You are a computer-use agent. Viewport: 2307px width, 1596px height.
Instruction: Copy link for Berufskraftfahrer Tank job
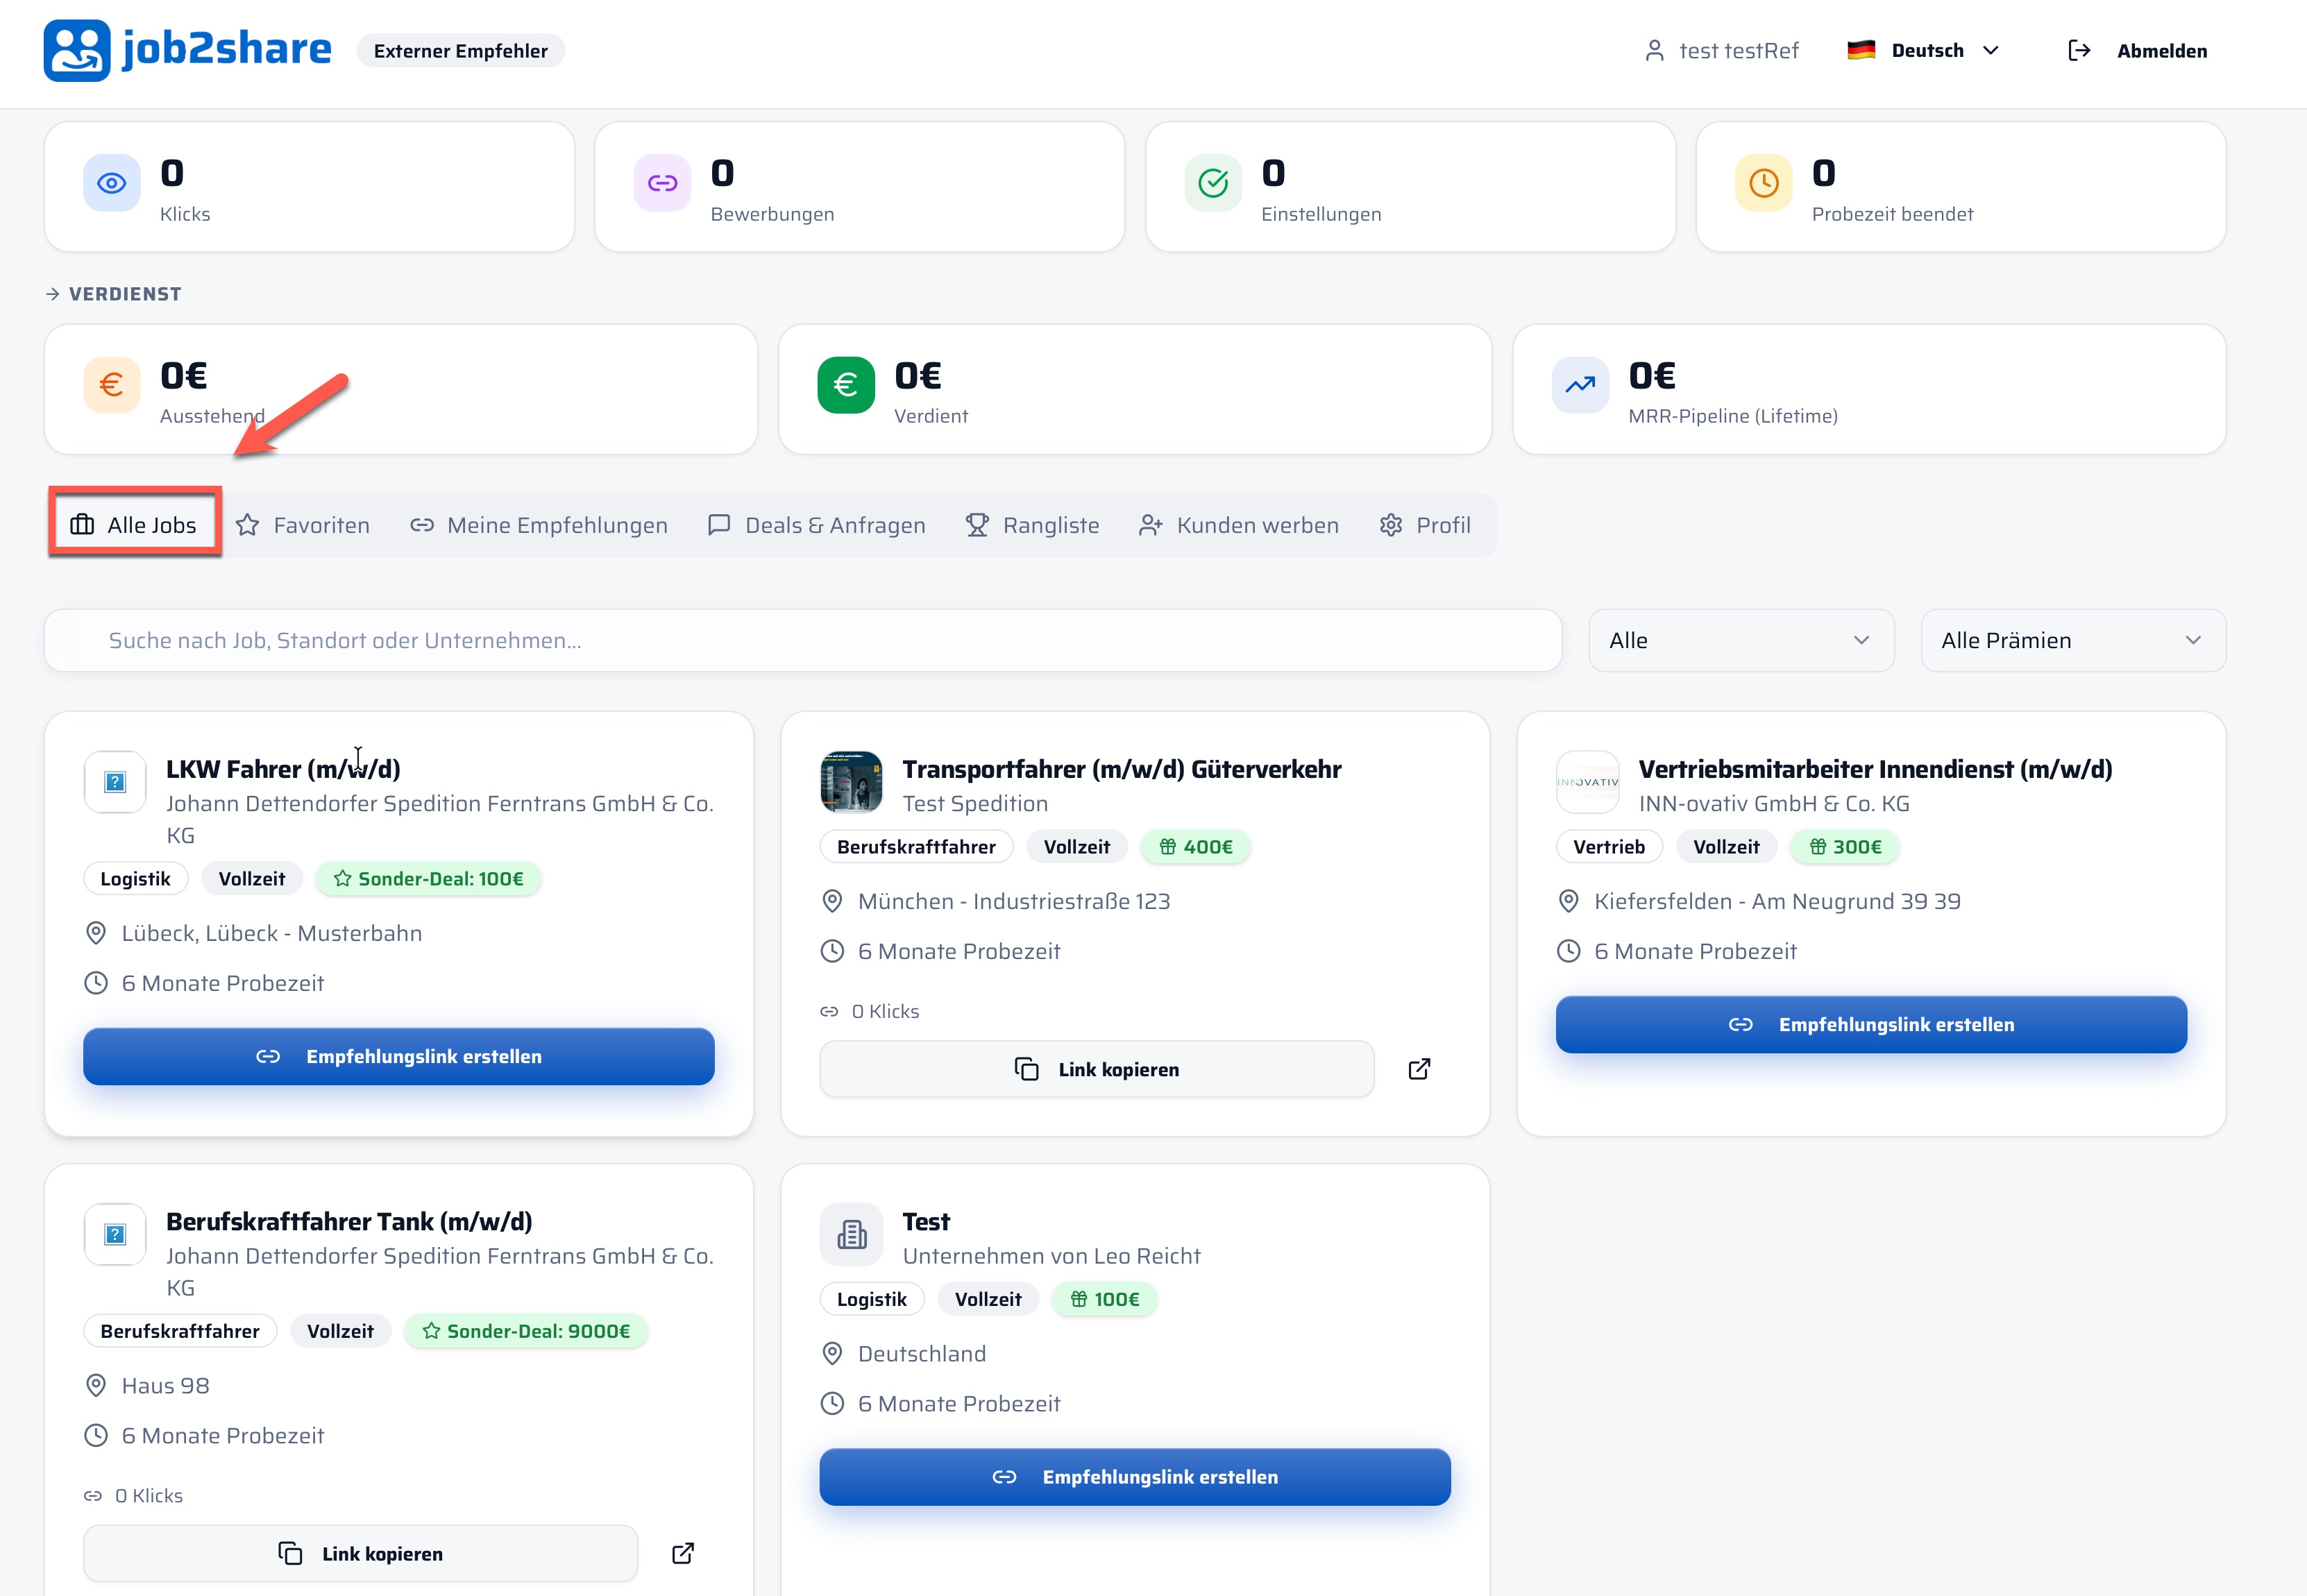pos(361,1553)
